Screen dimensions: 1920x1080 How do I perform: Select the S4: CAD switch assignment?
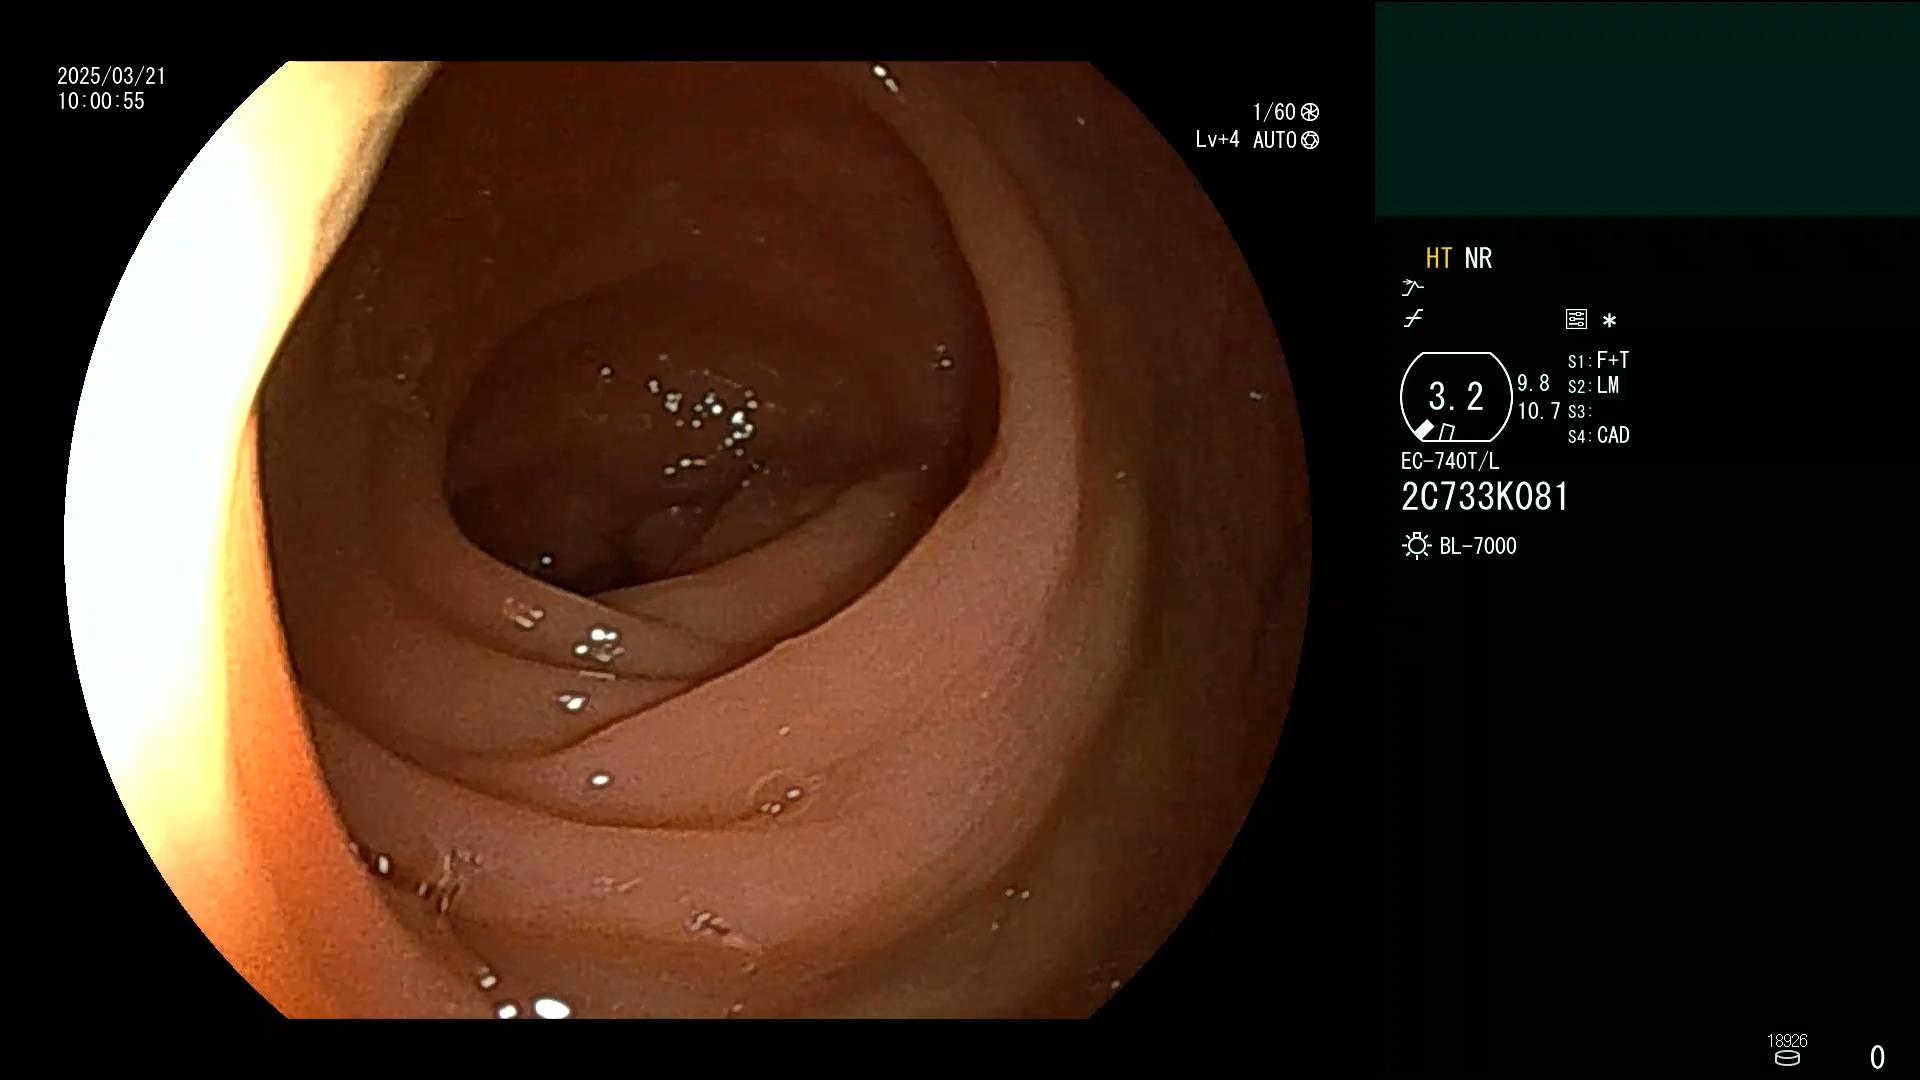(x=1598, y=436)
